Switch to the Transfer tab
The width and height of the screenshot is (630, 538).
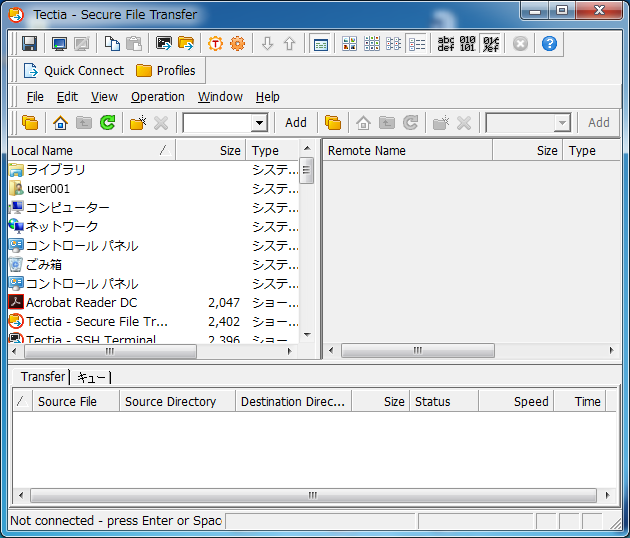click(43, 377)
